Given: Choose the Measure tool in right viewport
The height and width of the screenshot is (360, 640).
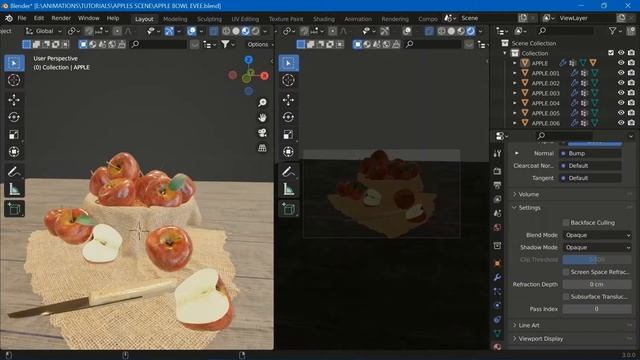Looking at the screenshot, I should pos(289,189).
